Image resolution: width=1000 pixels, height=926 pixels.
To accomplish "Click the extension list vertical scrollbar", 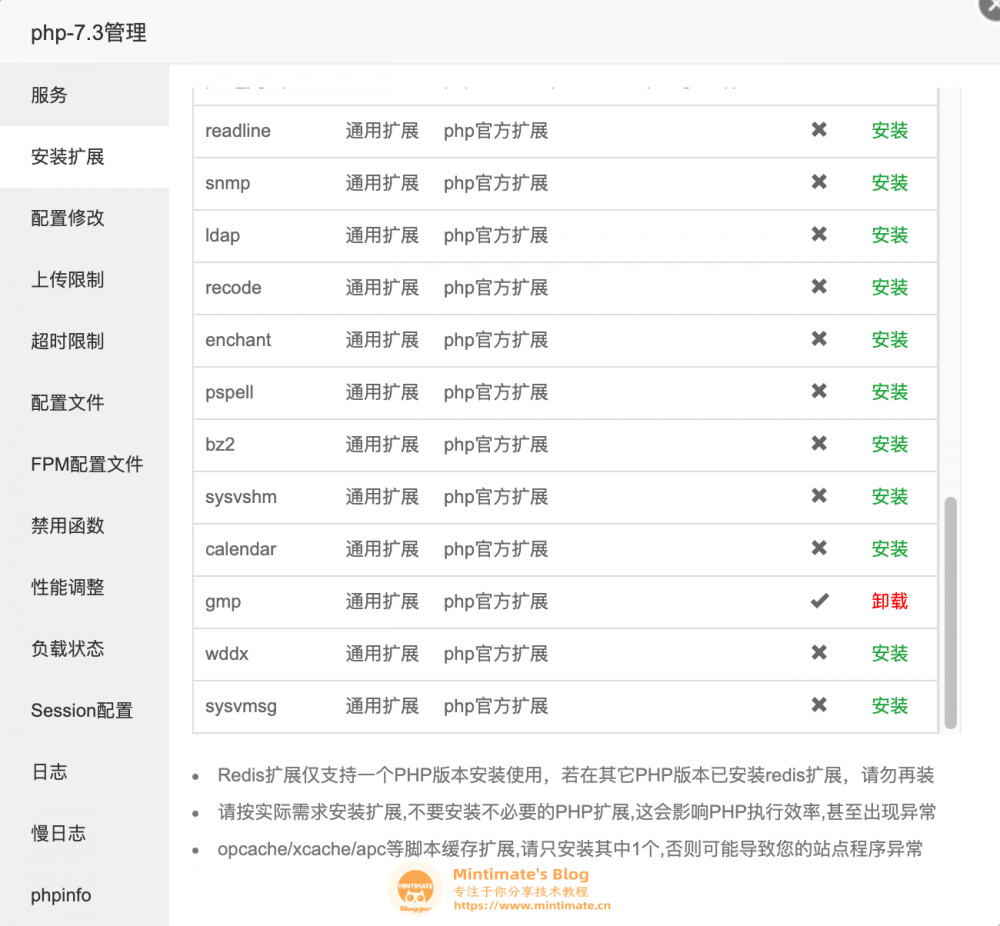I will [950, 612].
